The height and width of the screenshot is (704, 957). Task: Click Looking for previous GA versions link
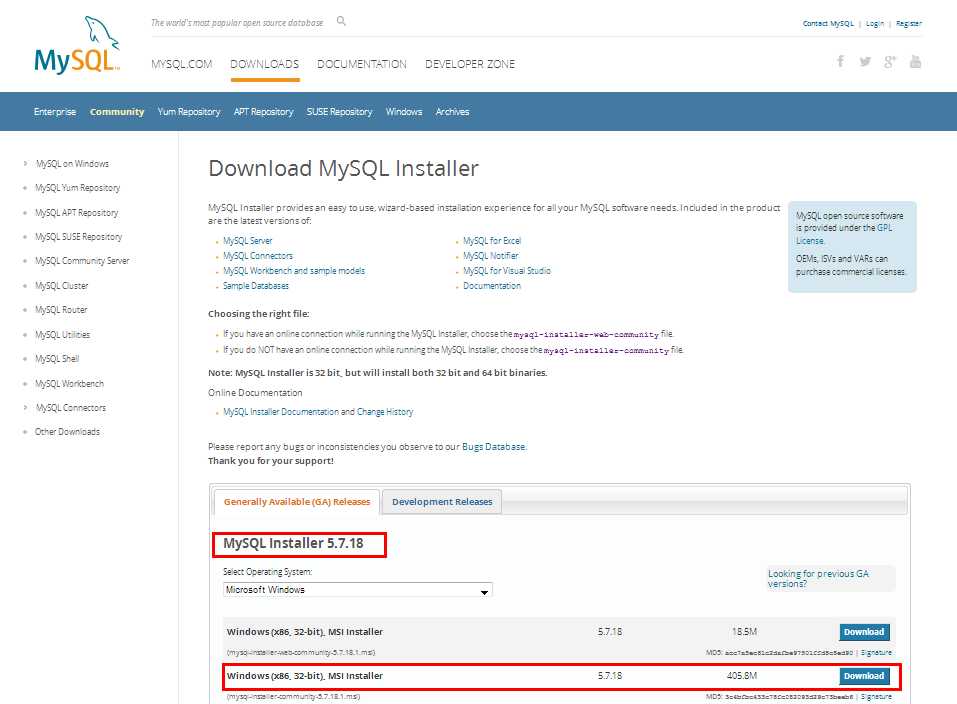pos(818,579)
